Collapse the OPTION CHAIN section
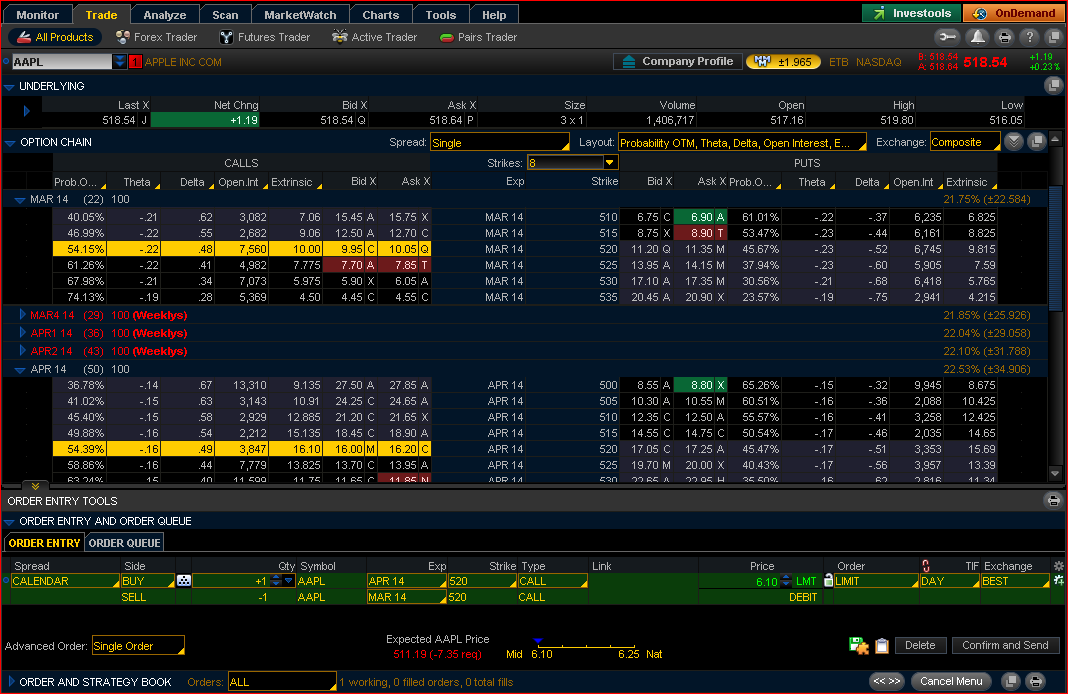 click(10, 142)
